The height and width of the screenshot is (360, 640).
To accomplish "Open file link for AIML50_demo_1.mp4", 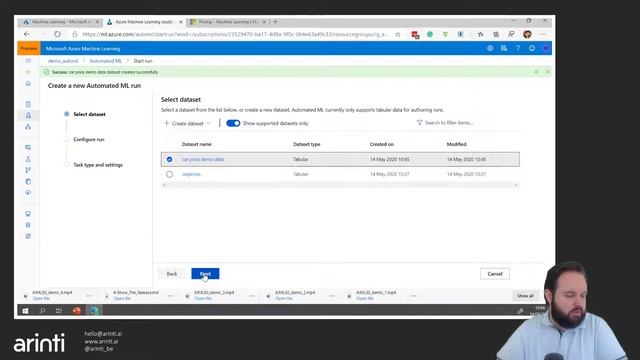I will point(365,298).
